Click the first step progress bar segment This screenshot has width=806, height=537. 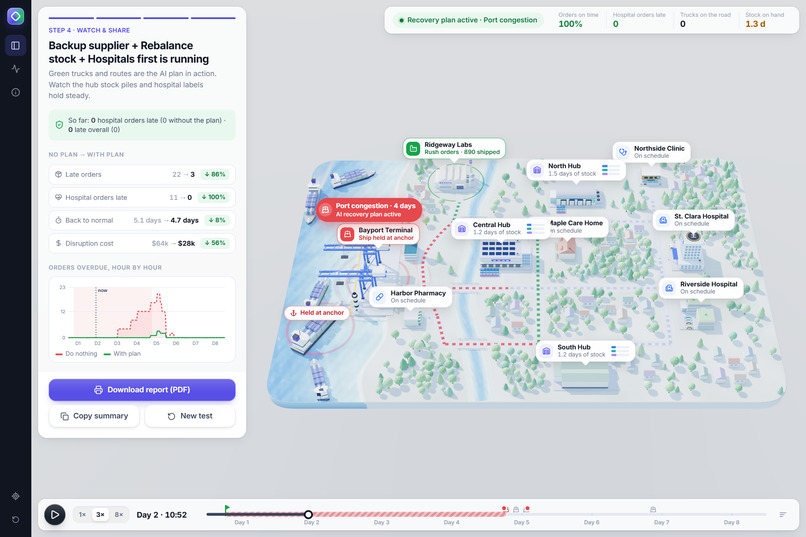[x=71, y=18]
